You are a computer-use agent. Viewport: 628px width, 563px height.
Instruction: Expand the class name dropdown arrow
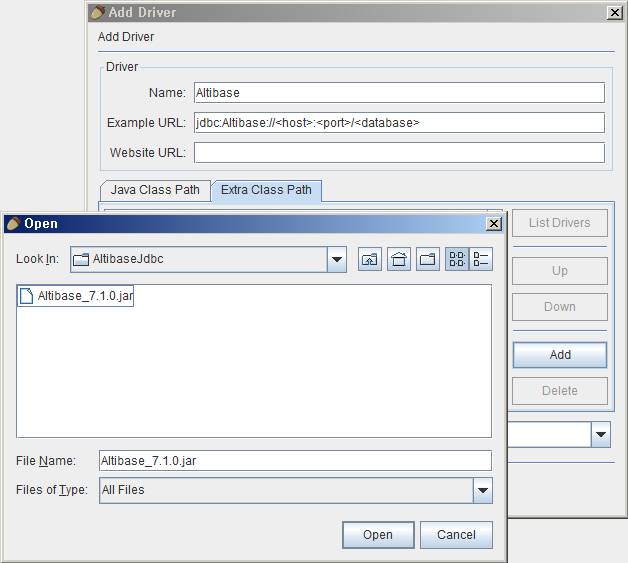coord(601,434)
